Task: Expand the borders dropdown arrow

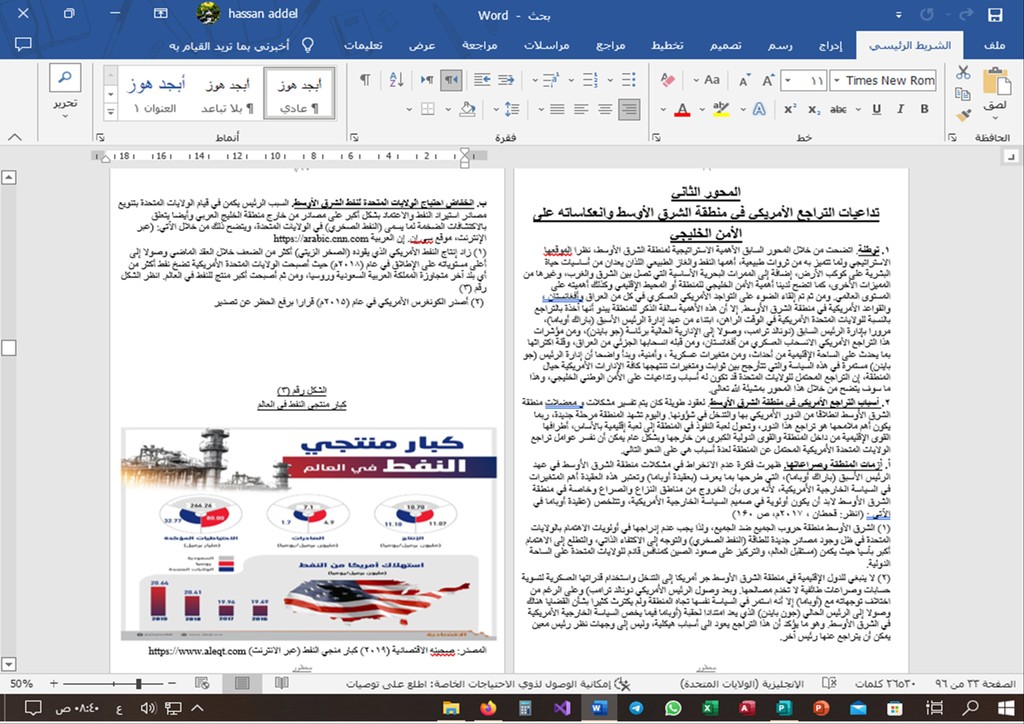Action: coord(409,109)
